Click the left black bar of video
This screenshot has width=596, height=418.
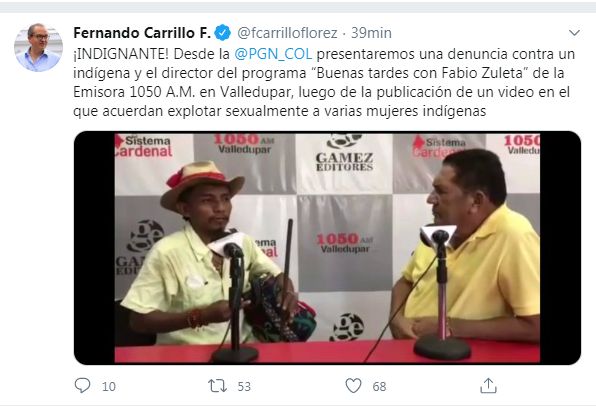pos(95,248)
